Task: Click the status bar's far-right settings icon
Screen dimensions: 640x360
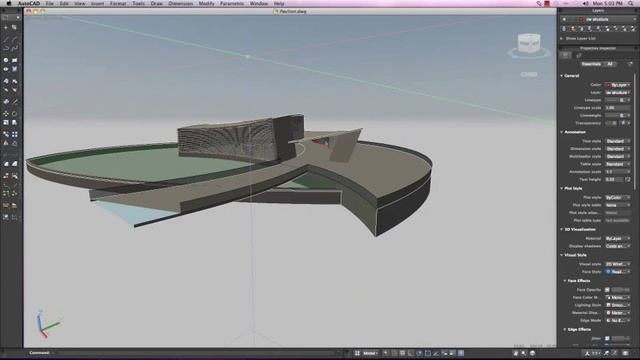Action: tap(625, 353)
